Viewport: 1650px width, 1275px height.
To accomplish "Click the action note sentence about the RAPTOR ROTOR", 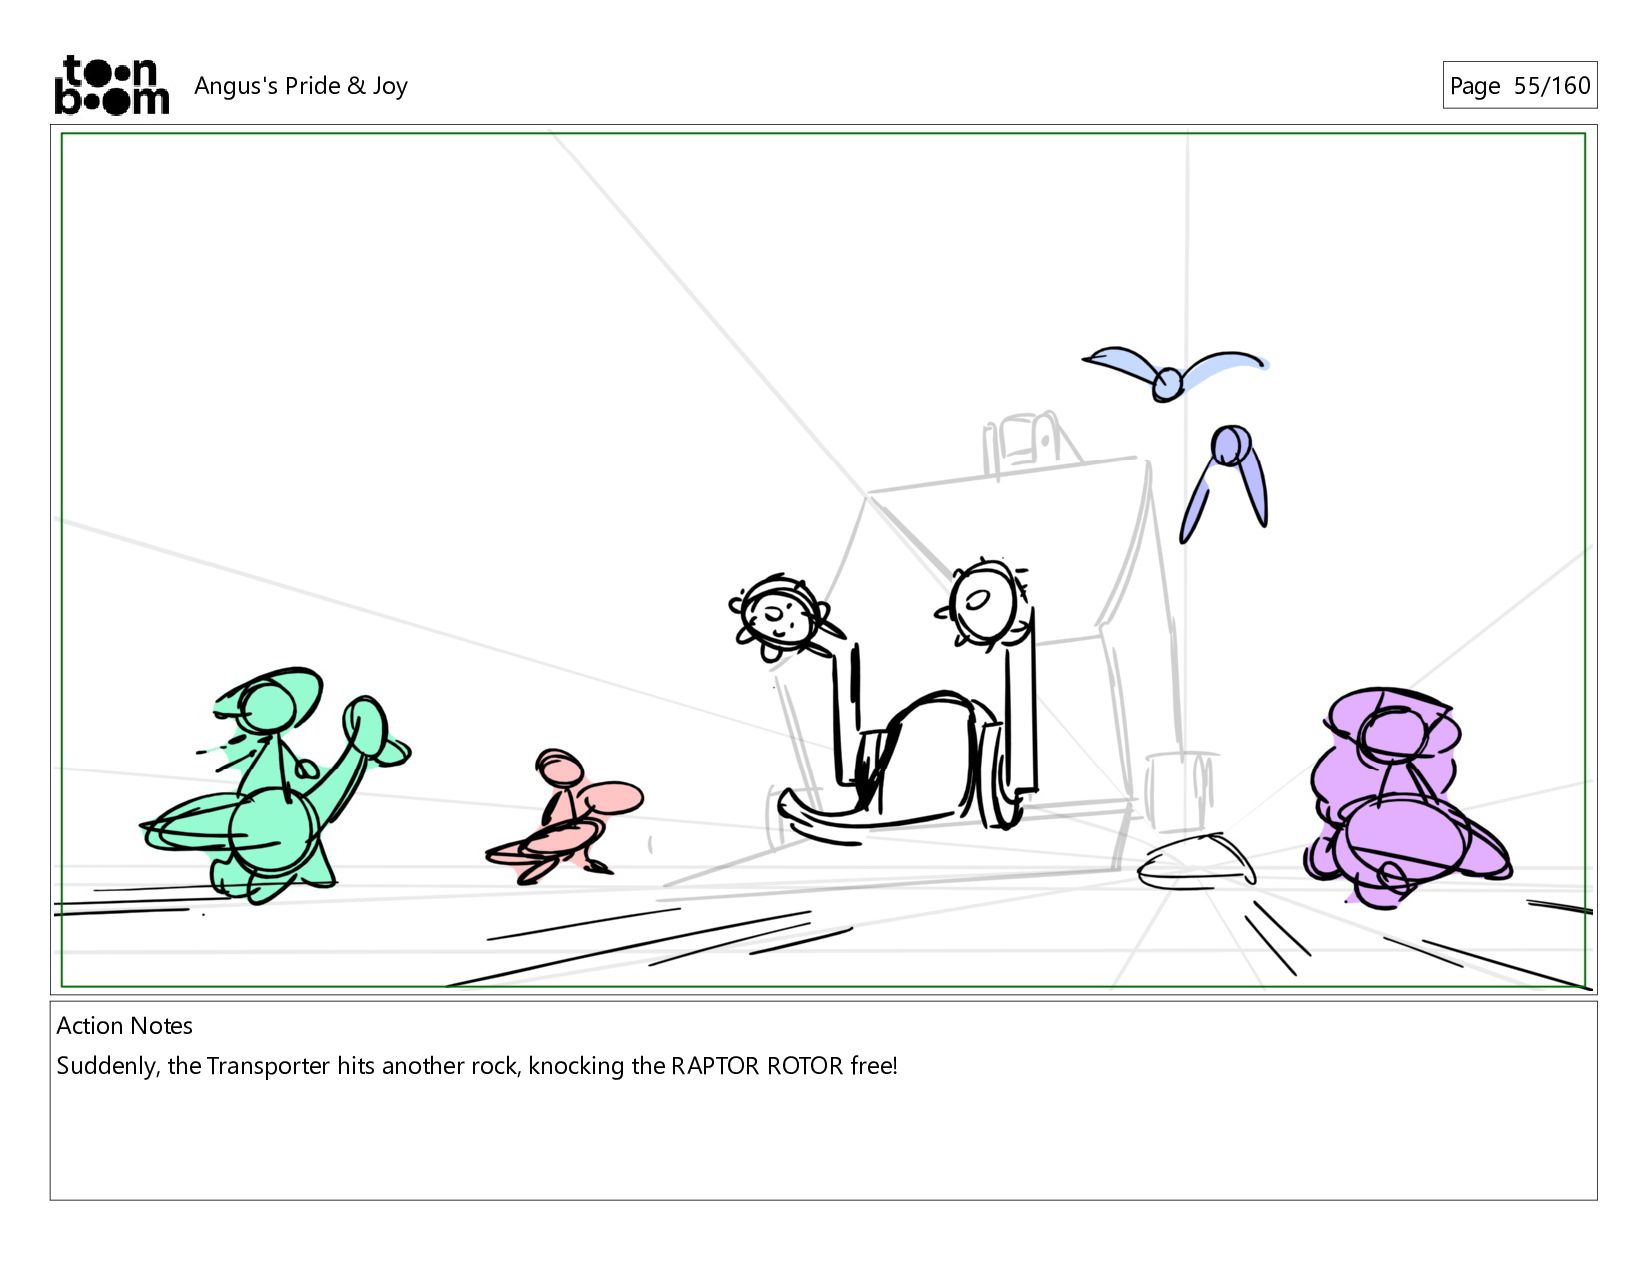I will coord(477,1066).
